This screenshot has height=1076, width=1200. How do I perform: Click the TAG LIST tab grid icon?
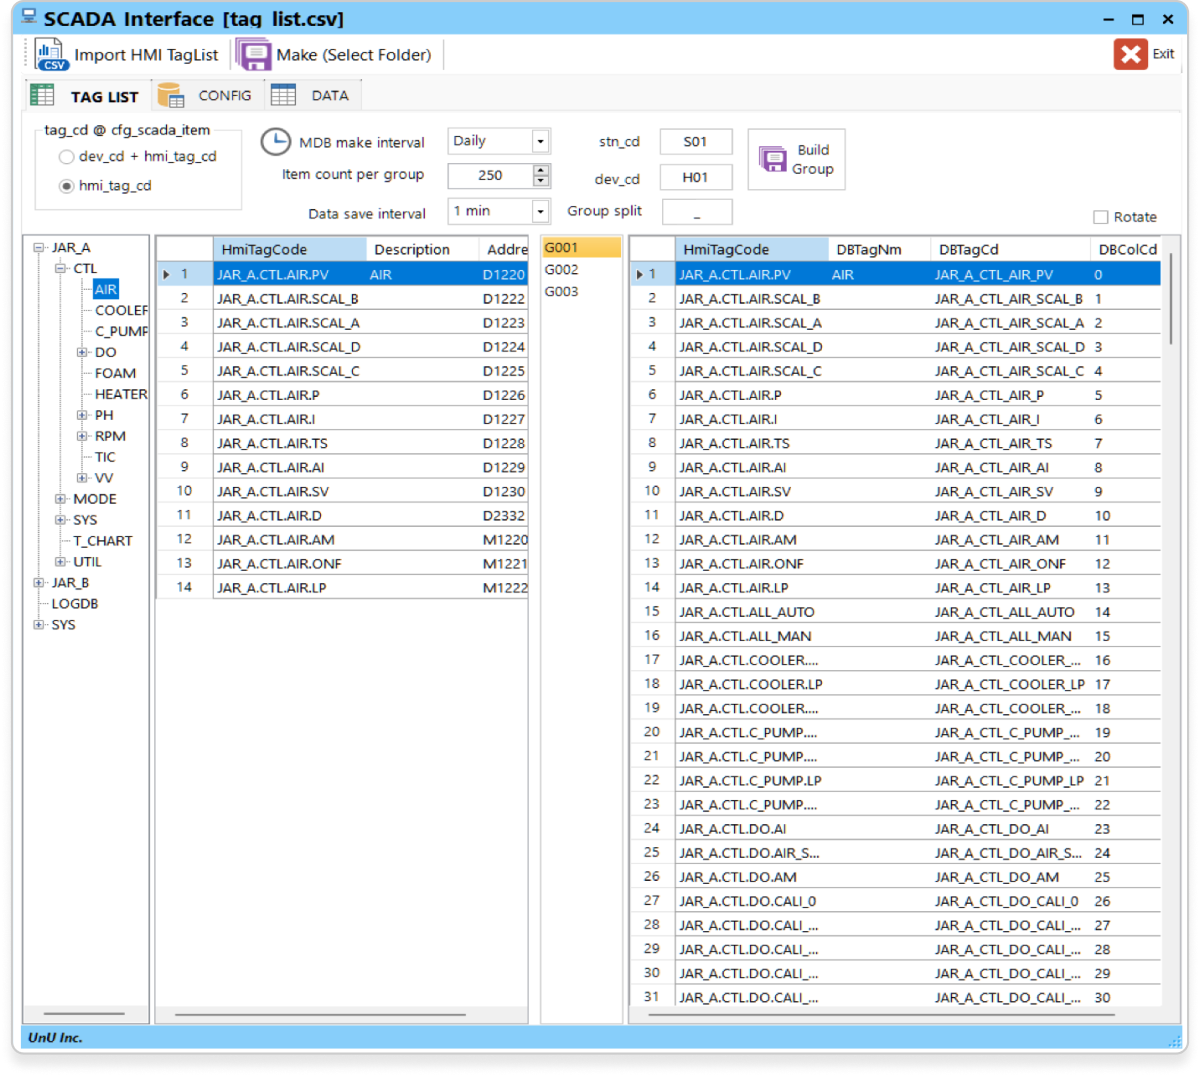tap(42, 96)
